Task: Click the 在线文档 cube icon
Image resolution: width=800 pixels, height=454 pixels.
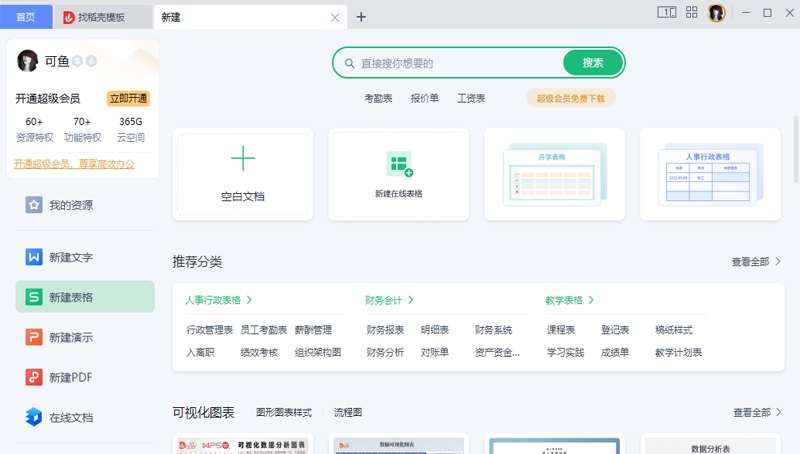Action: tap(34, 417)
